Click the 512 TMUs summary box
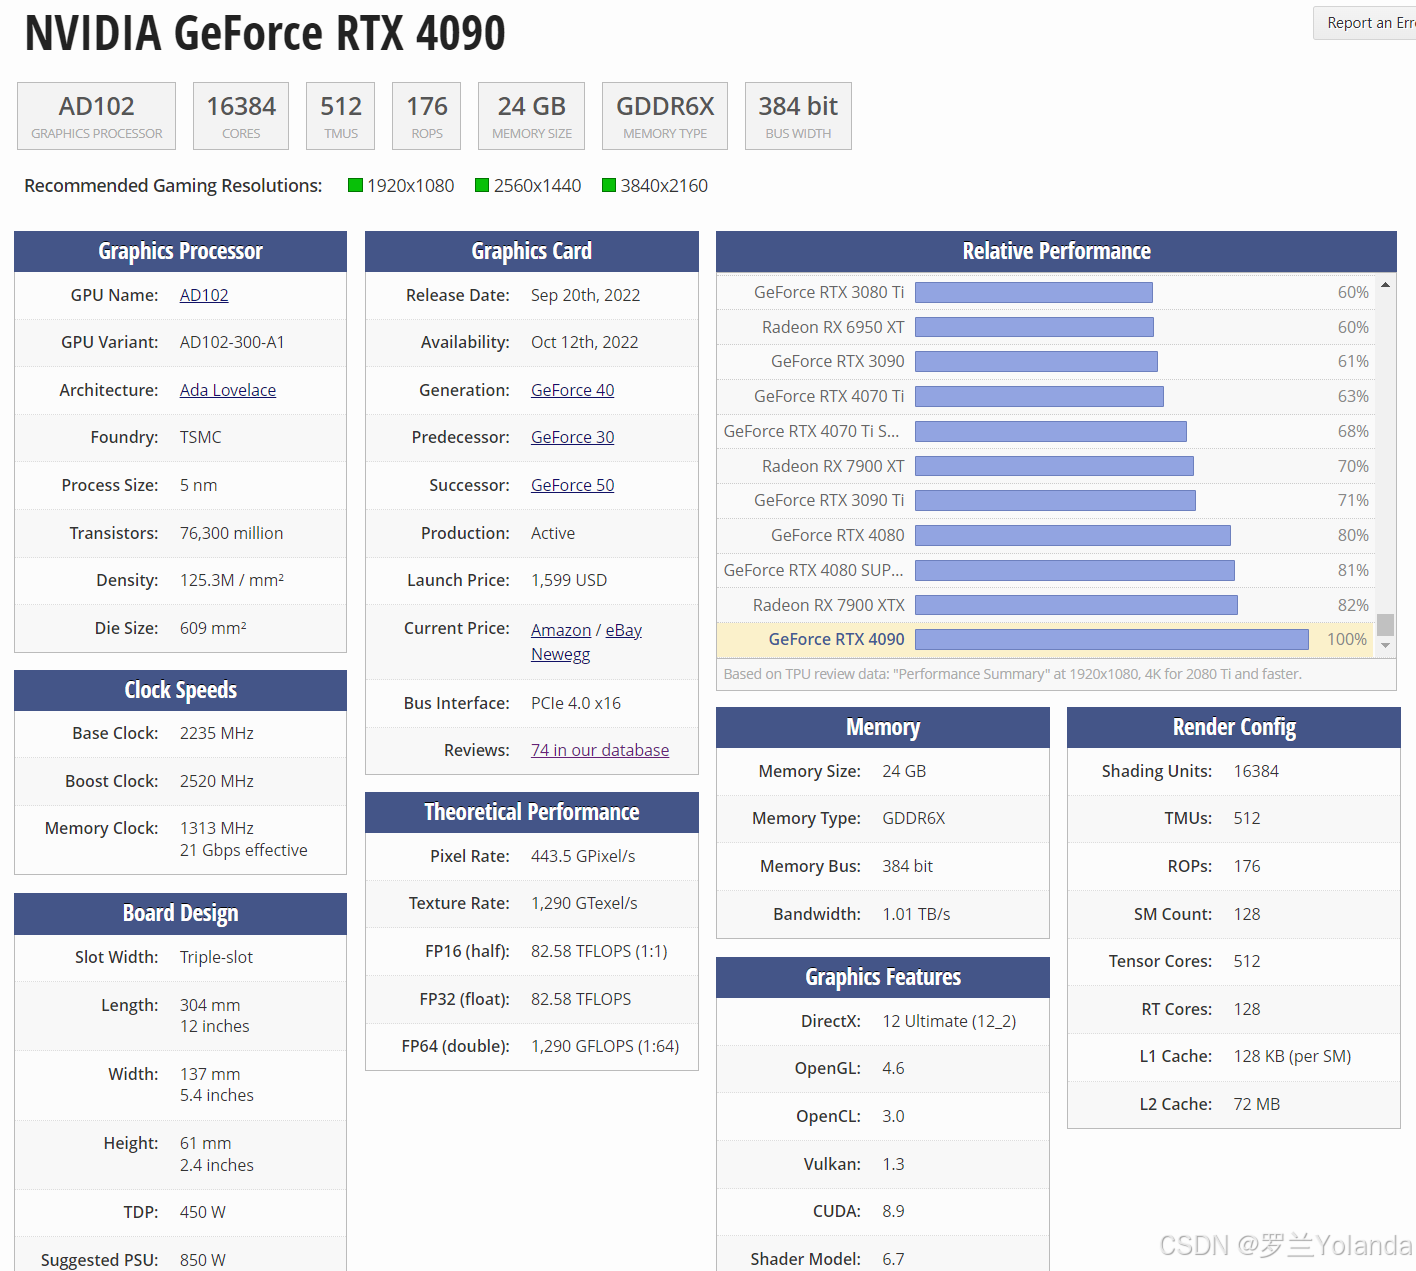The width and height of the screenshot is (1416, 1271). [x=341, y=116]
